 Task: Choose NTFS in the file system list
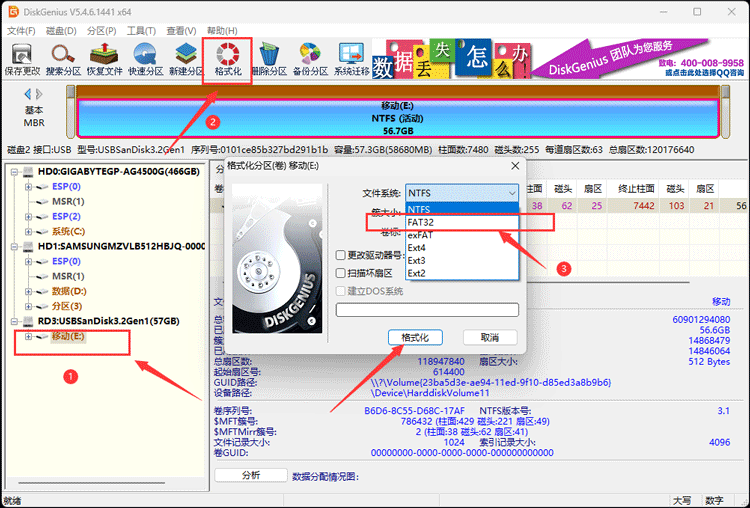pyautogui.click(x=462, y=209)
